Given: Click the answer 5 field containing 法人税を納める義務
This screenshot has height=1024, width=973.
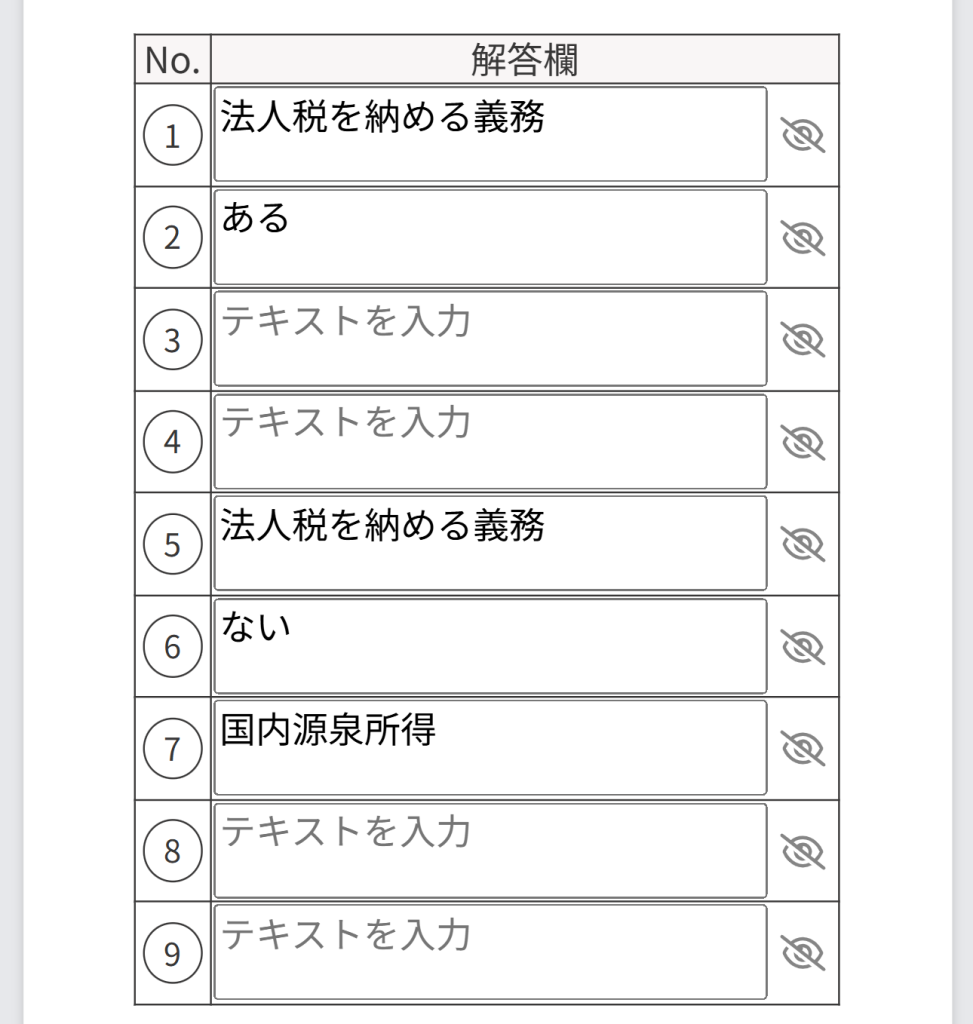Looking at the screenshot, I should tap(490, 543).
